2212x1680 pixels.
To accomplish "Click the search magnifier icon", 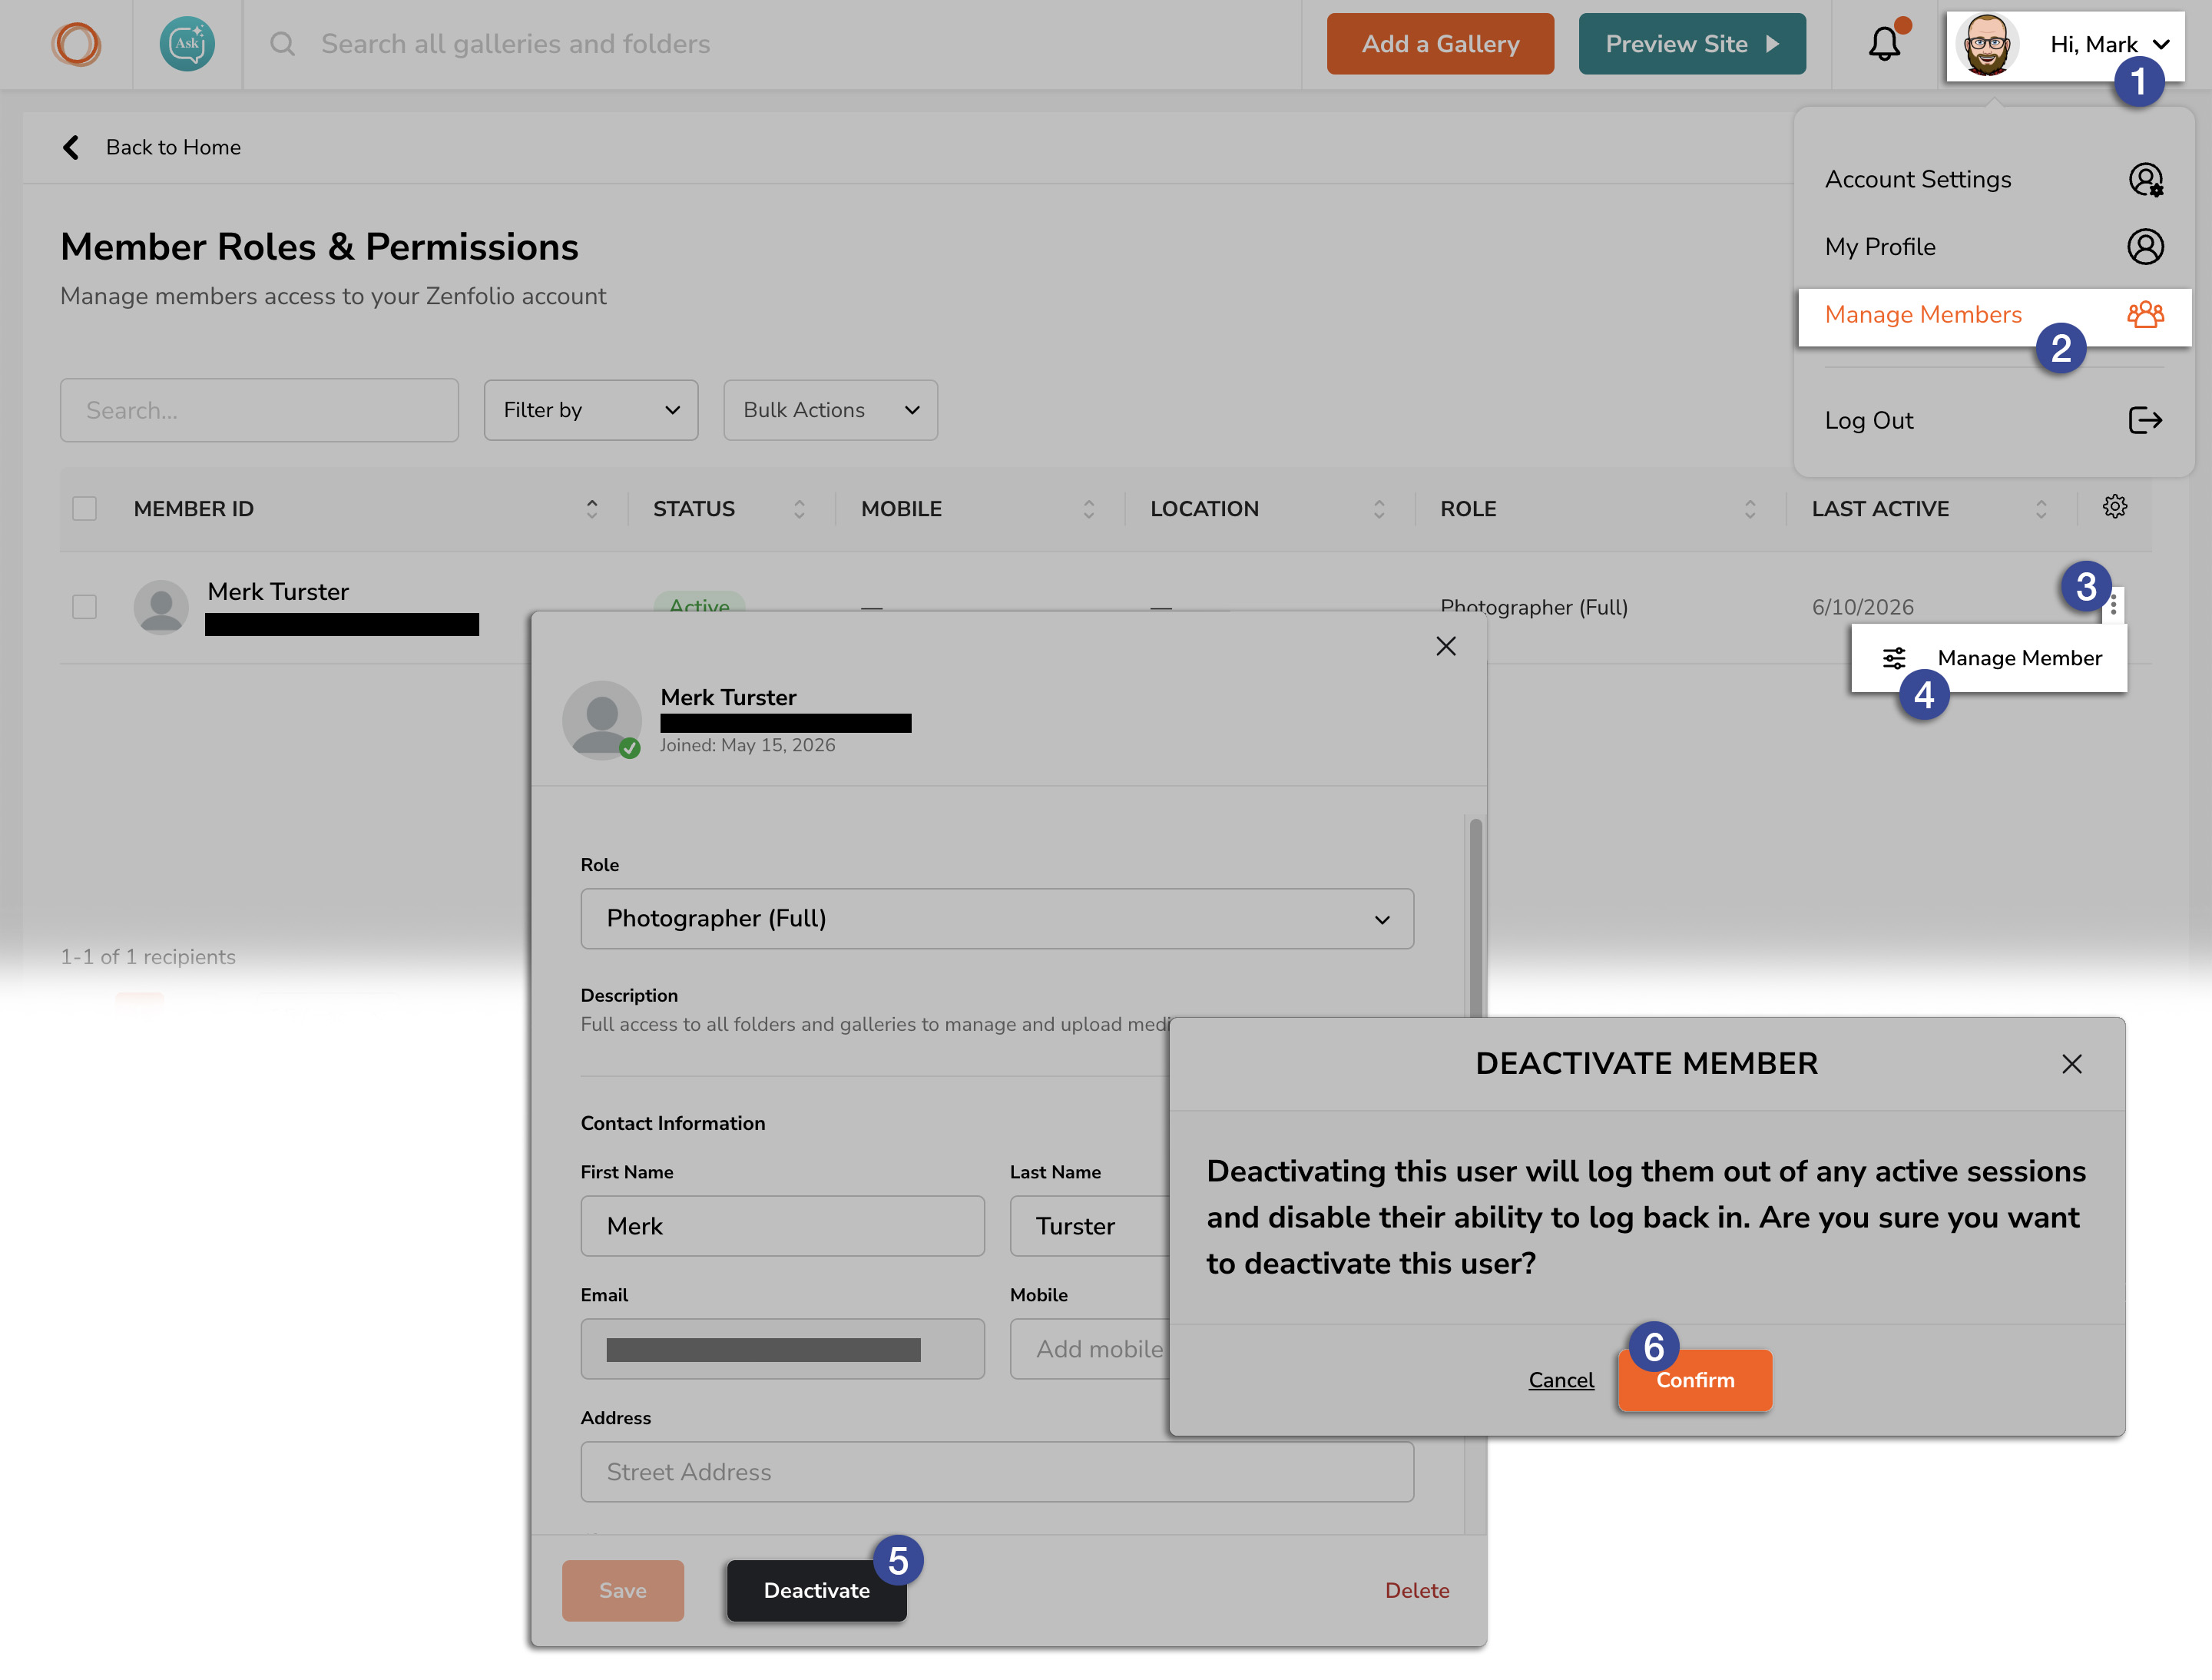I will (x=283, y=44).
